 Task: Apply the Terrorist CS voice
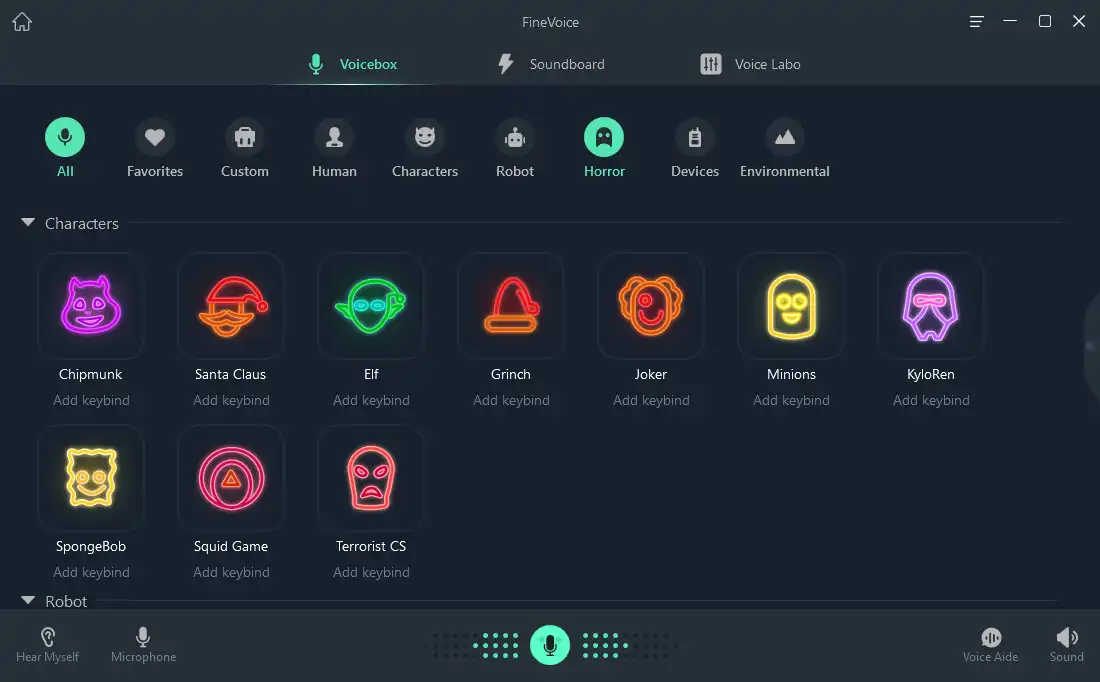[x=370, y=478]
